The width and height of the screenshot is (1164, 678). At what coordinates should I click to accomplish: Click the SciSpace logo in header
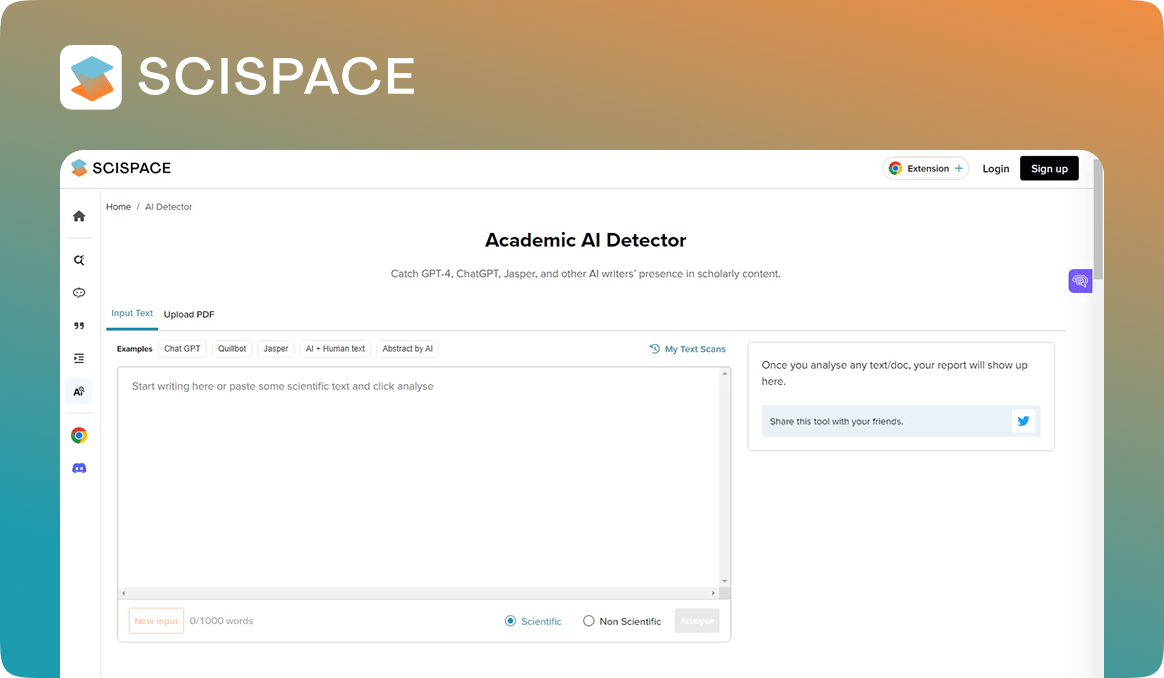click(121, 168)
